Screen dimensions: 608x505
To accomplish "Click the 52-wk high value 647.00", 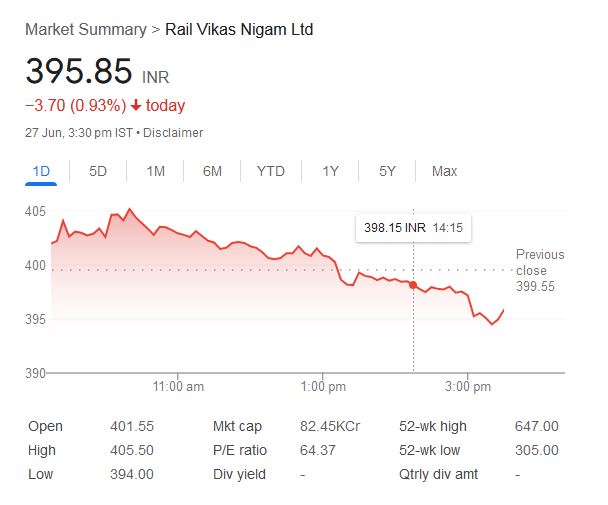I will [537, 426].
